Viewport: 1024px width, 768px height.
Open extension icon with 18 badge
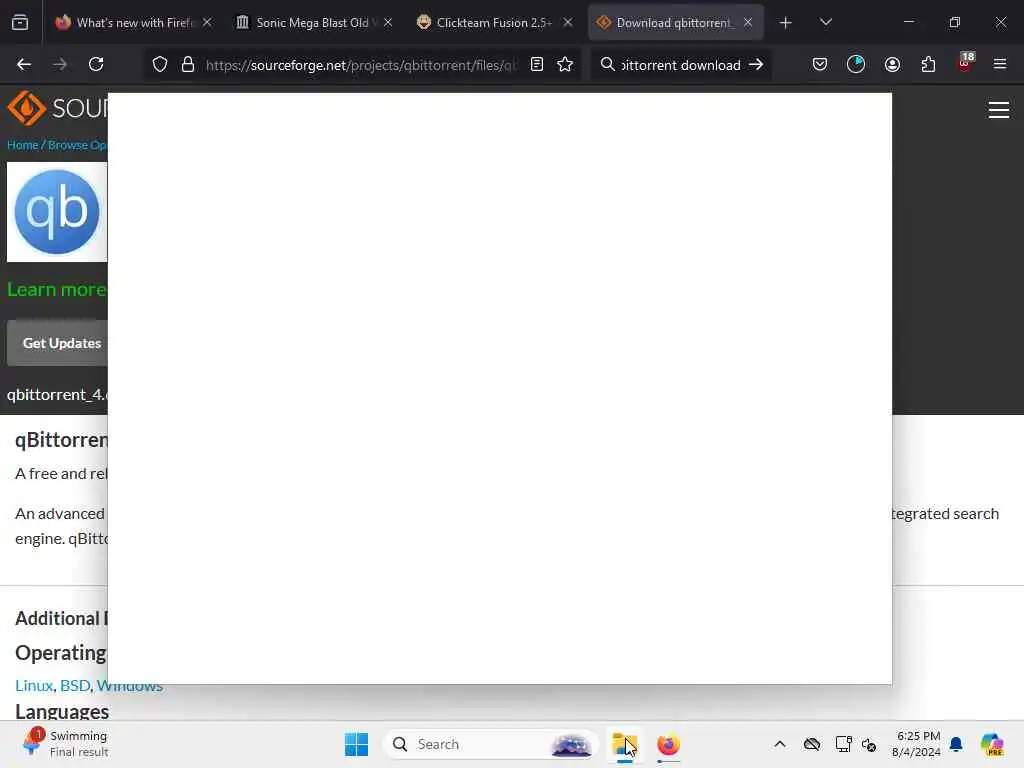coord(965,63)
